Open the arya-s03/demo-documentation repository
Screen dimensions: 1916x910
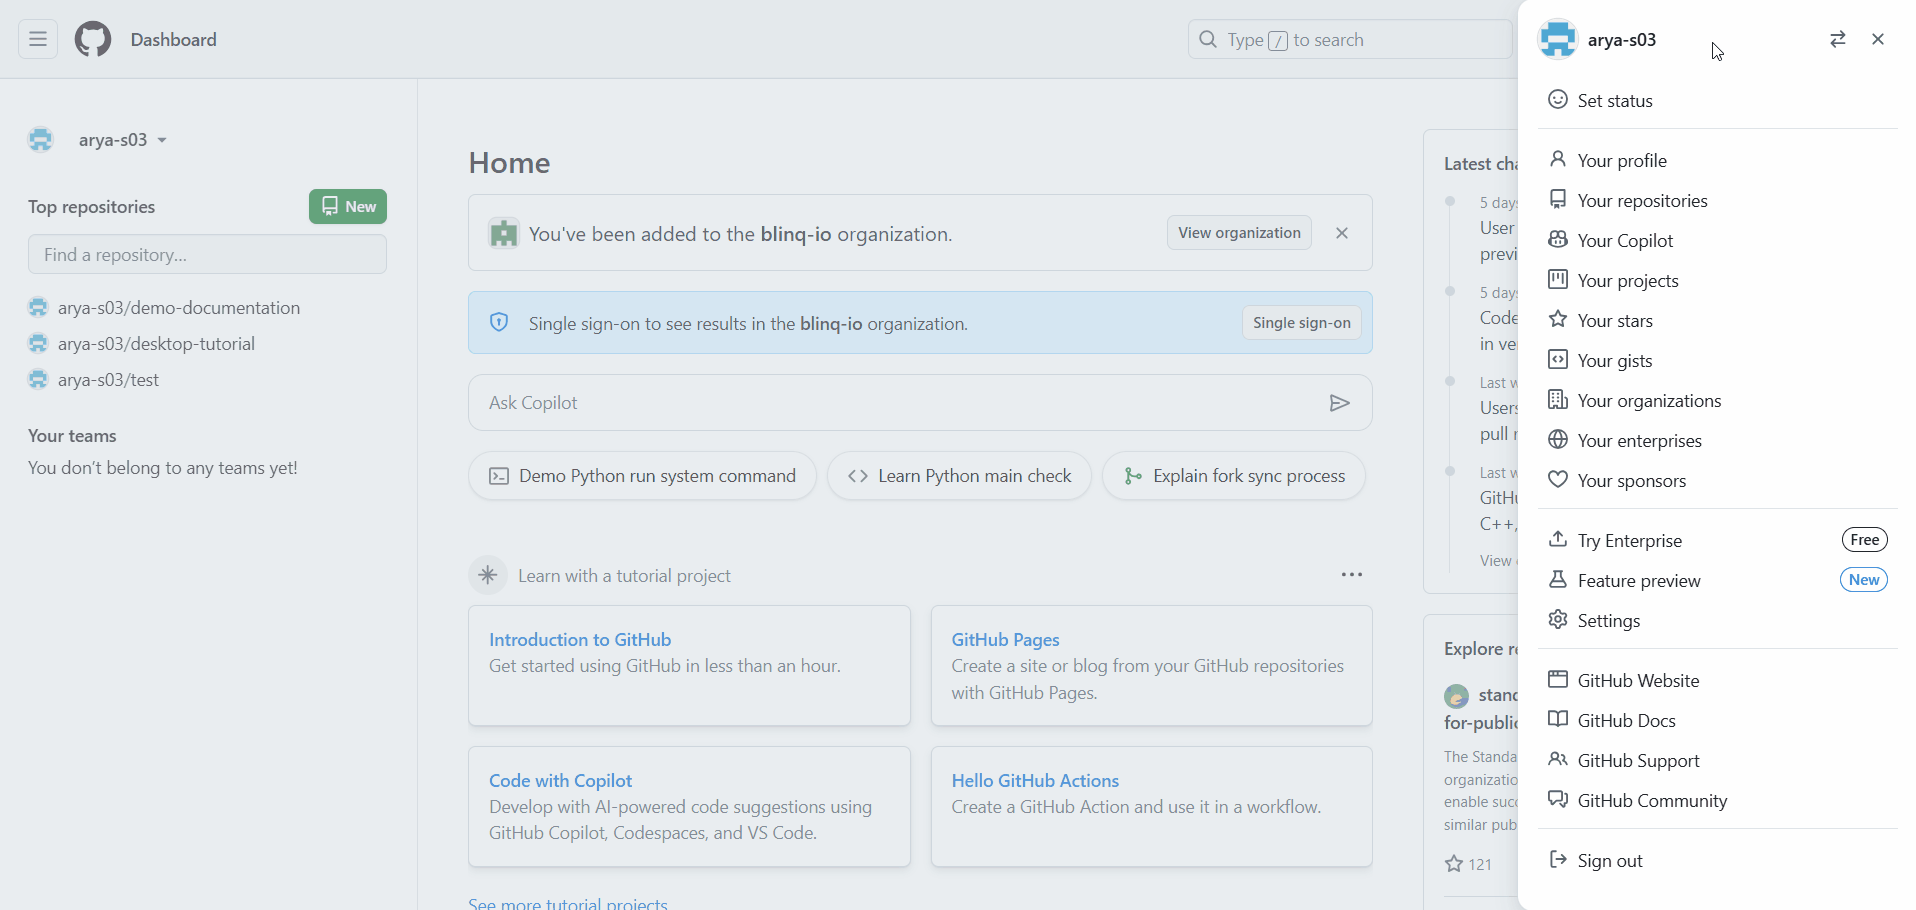[179, 307]
